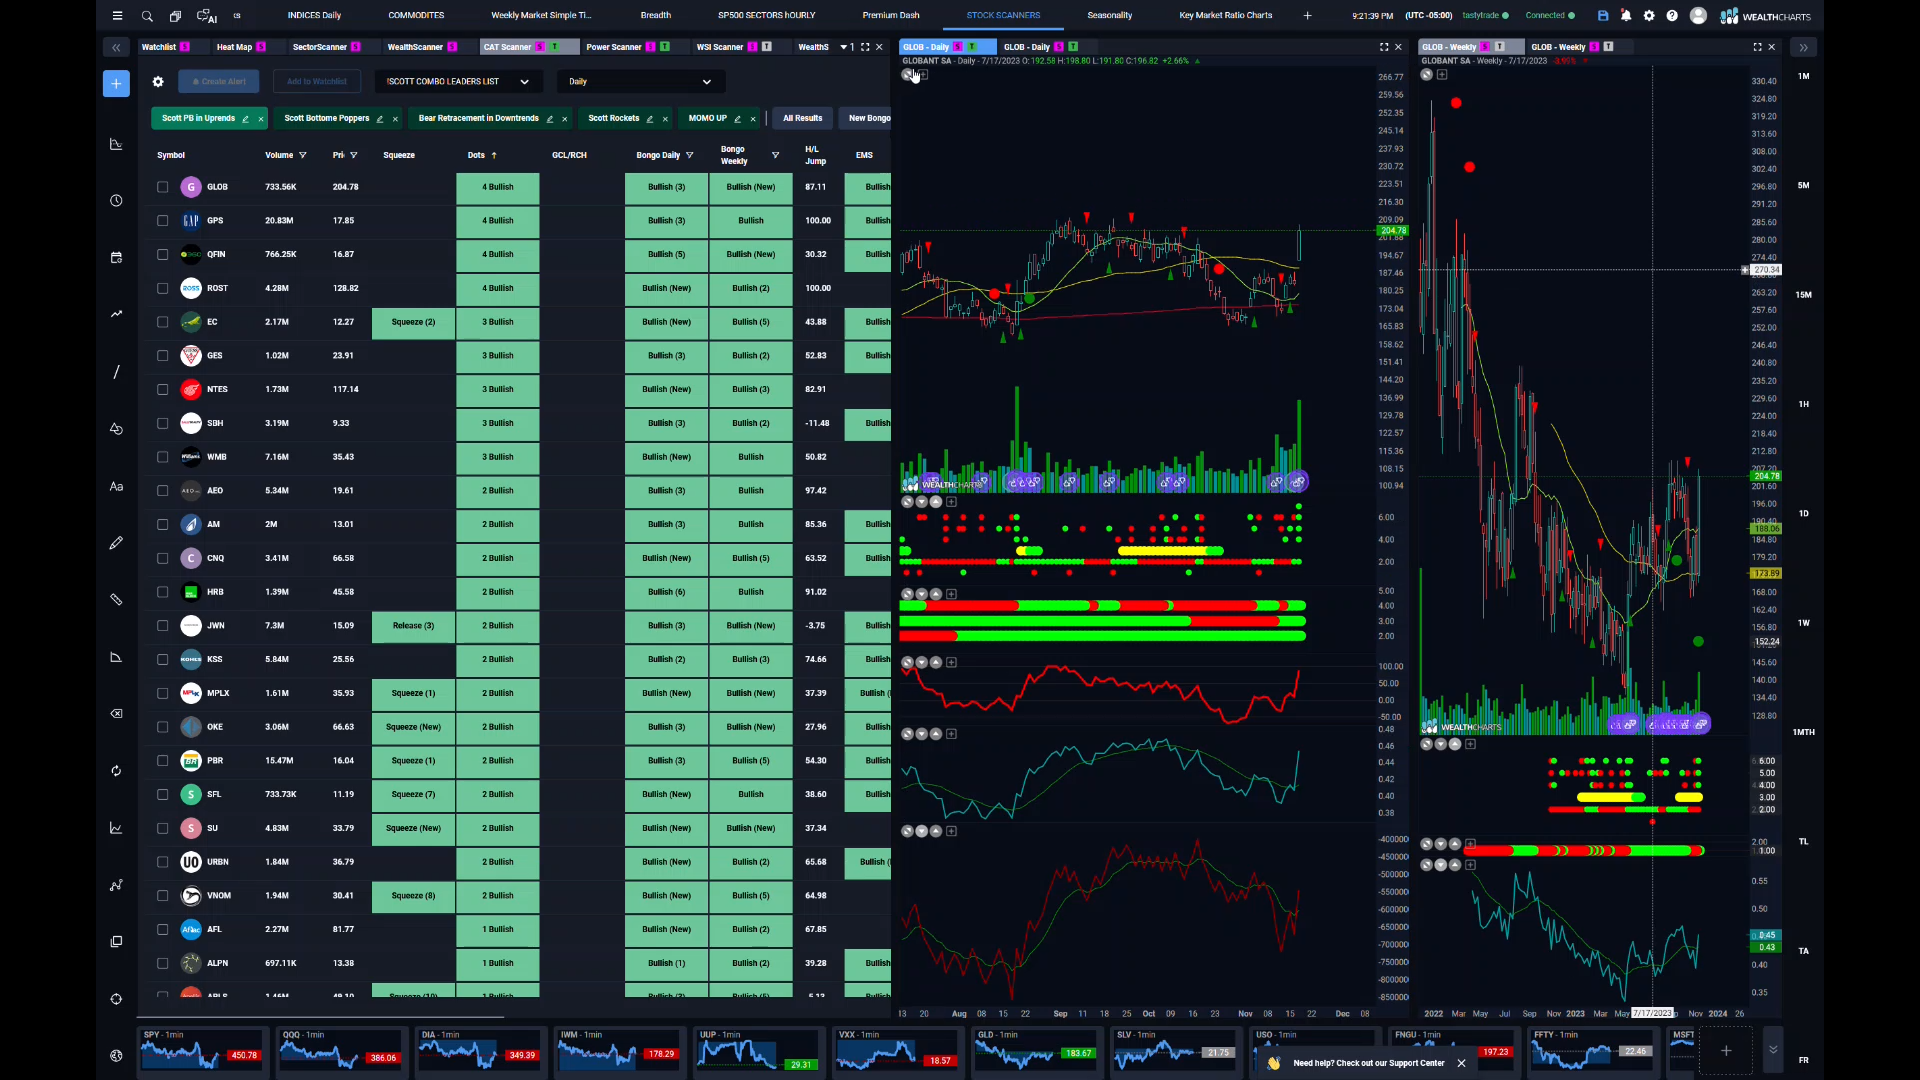This screenshot has width=1920, height=1080.
Task: Select the chart type icon in left sidebar
Action: (x=116, y=144)
